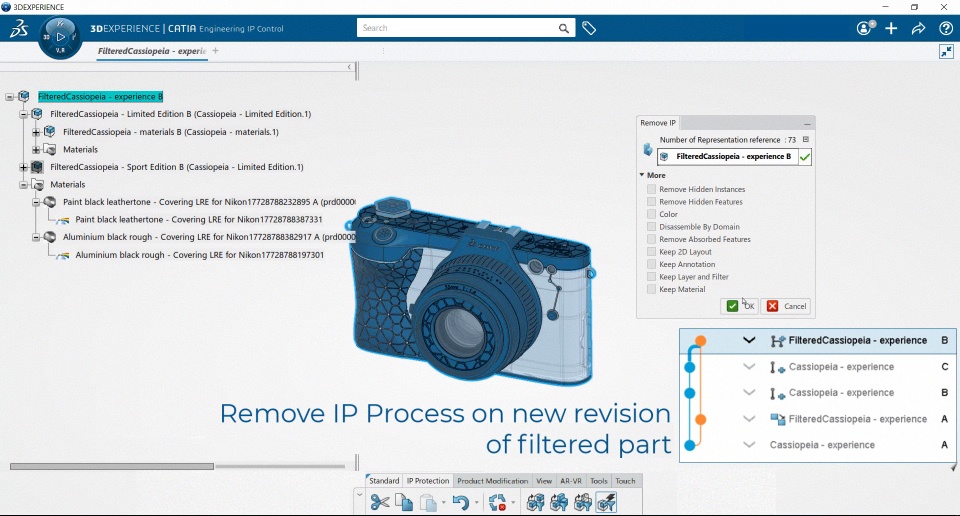
Task: Click the Materials folder icon under Limited Edition
Action: (x=50, y=149)
